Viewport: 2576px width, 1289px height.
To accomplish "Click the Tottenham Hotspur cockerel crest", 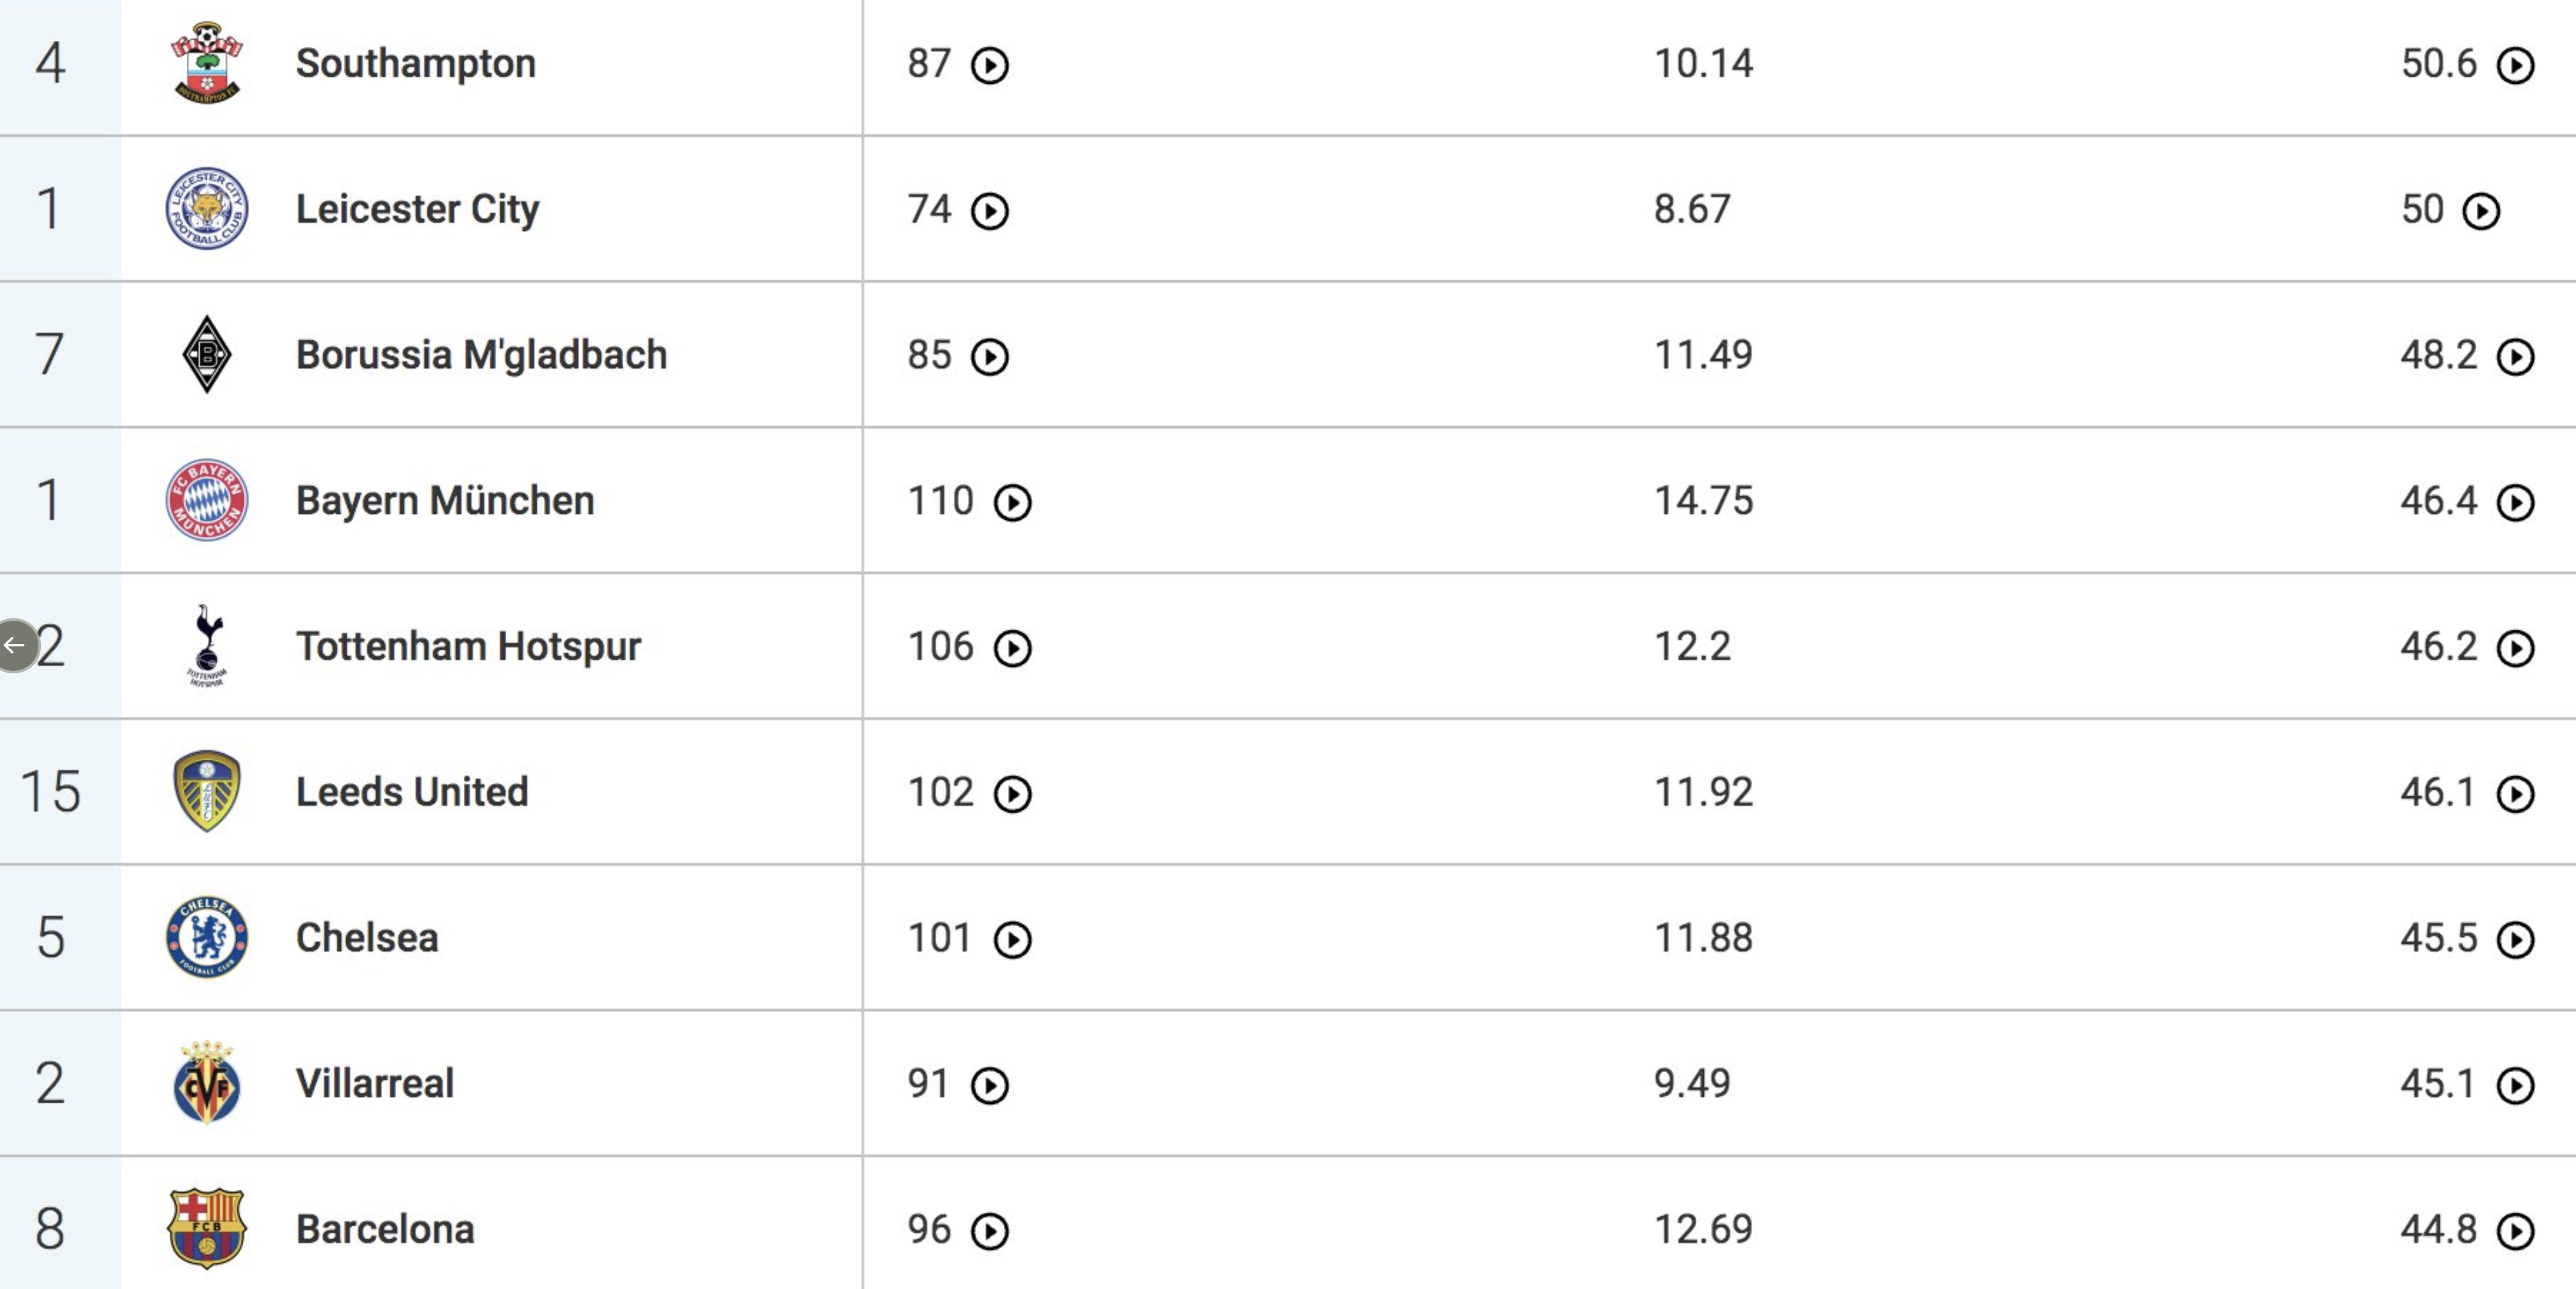I will tap(207, 645).
